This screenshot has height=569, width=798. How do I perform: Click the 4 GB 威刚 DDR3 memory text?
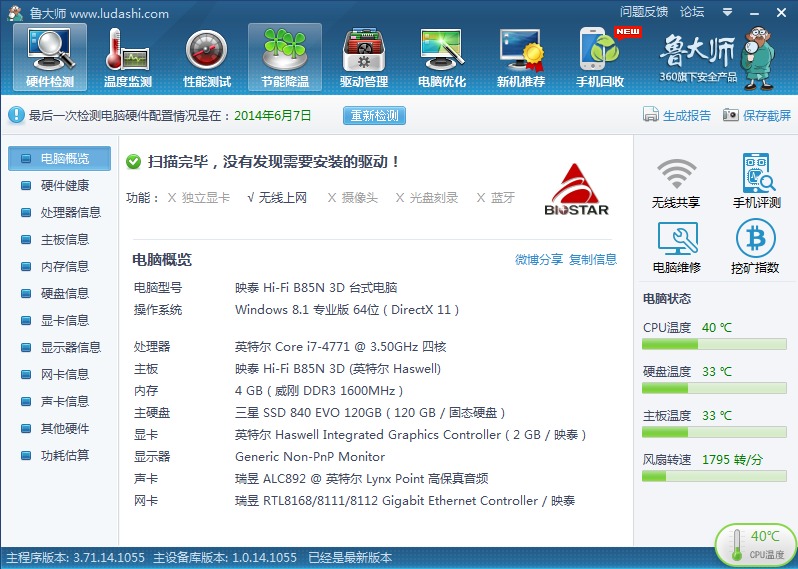[319, 390]
